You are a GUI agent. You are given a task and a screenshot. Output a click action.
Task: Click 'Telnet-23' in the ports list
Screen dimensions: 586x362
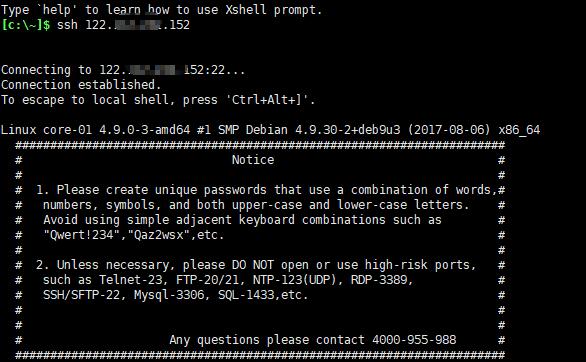click(131, 280)
